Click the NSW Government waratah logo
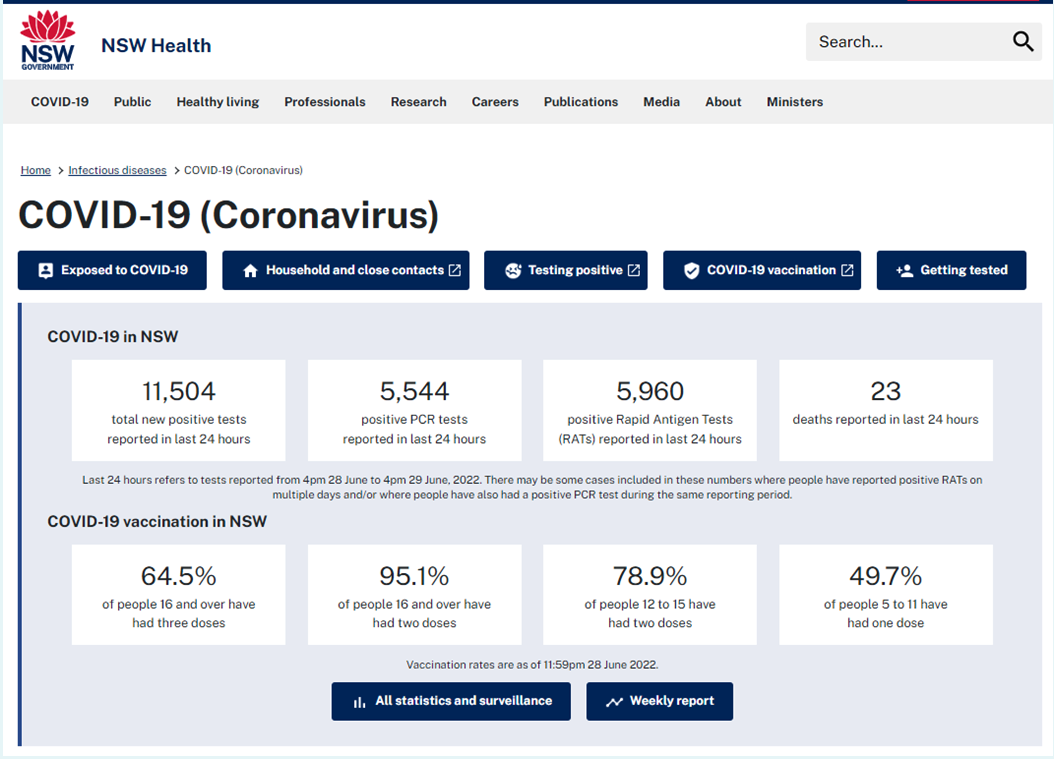 (x=48, y=40)
